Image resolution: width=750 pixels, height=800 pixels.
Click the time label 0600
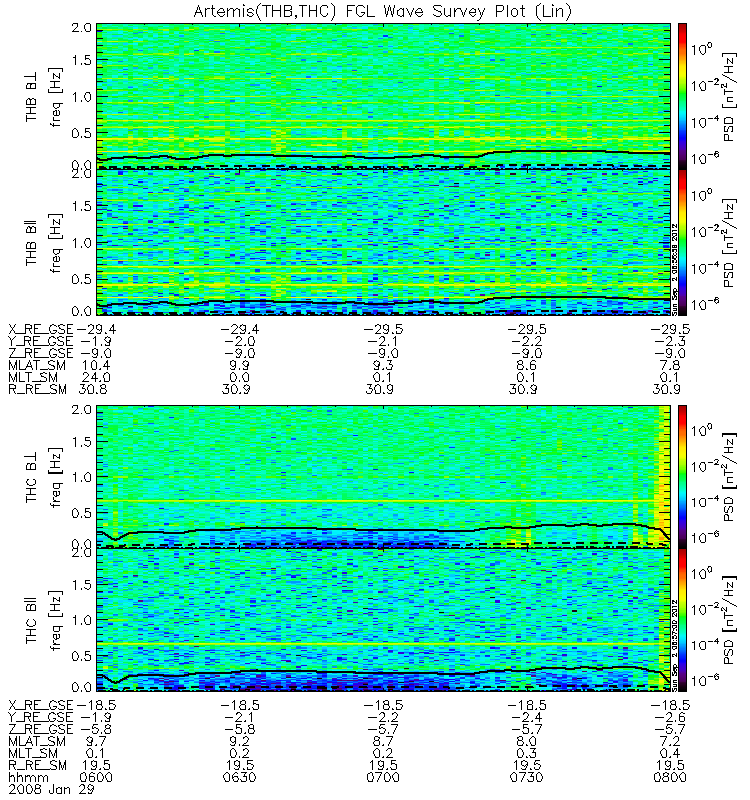96,778
